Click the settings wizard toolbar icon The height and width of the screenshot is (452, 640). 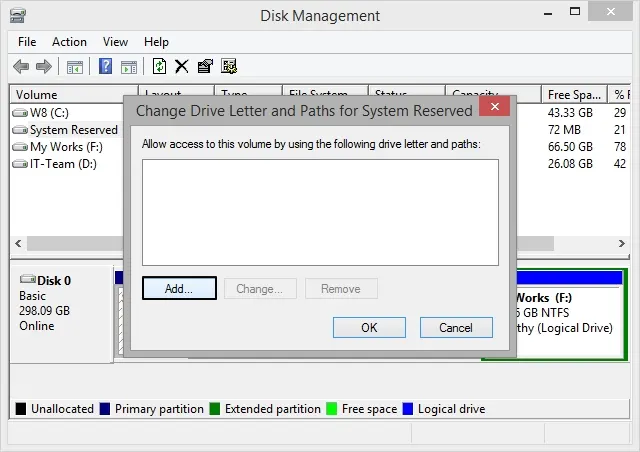[229, 66]
